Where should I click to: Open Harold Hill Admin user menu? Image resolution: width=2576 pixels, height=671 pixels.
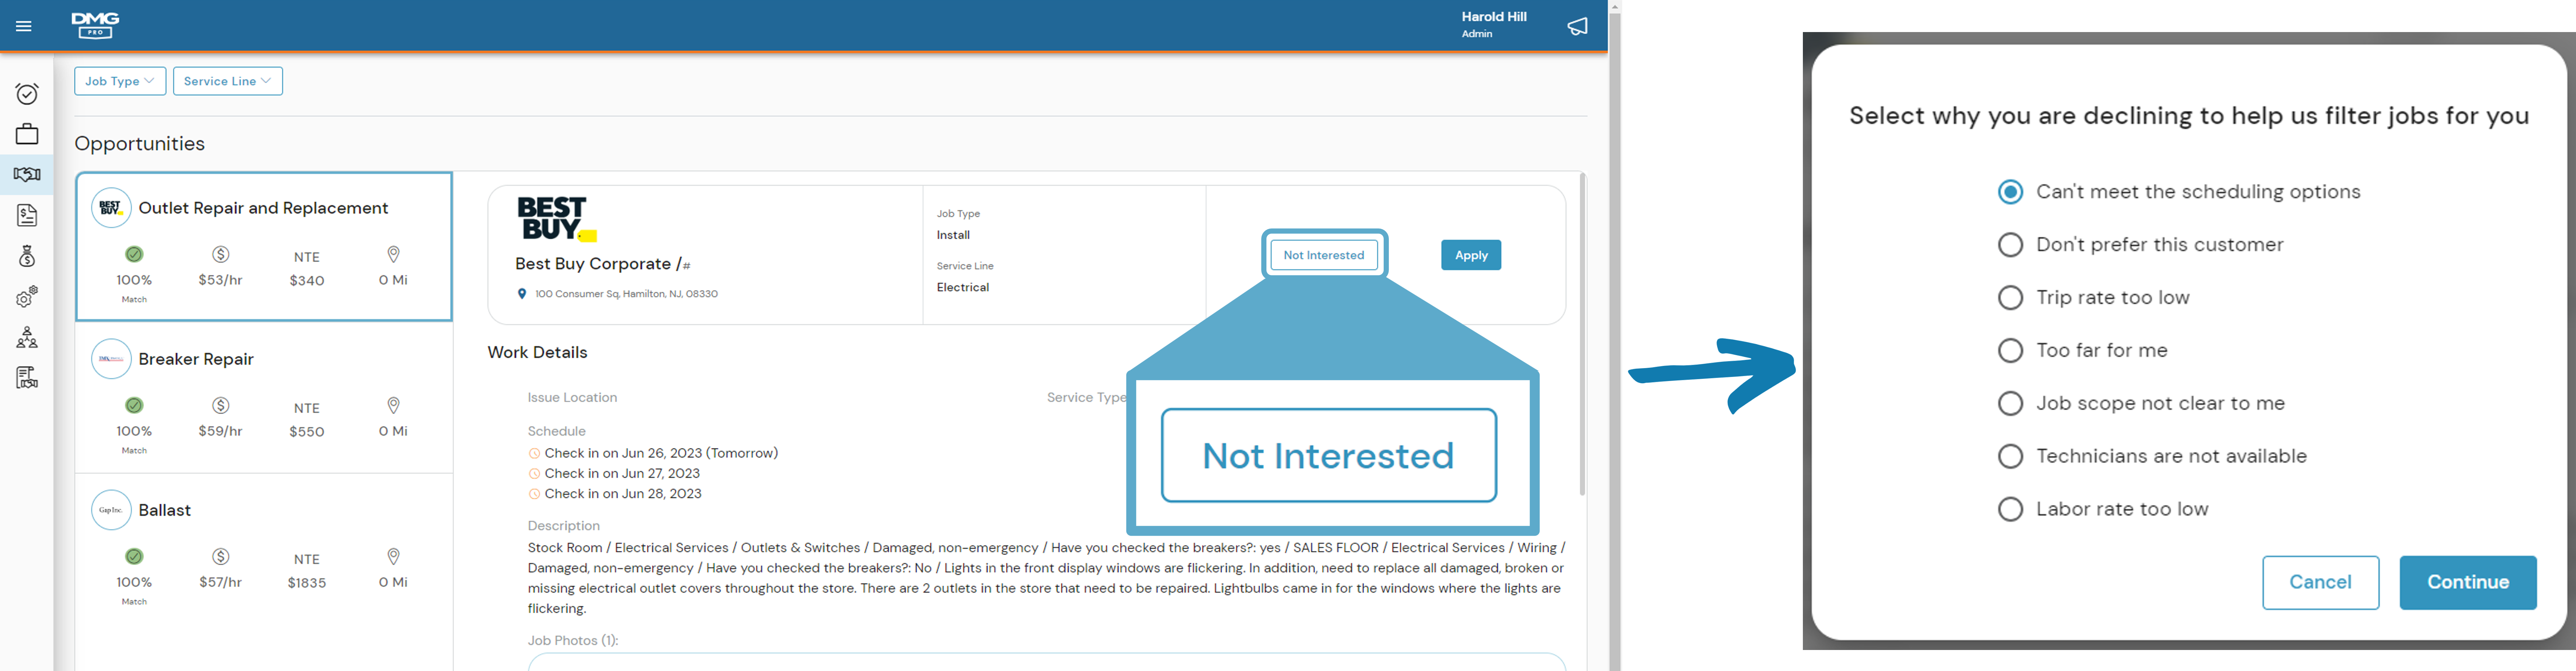(1494, 25)
